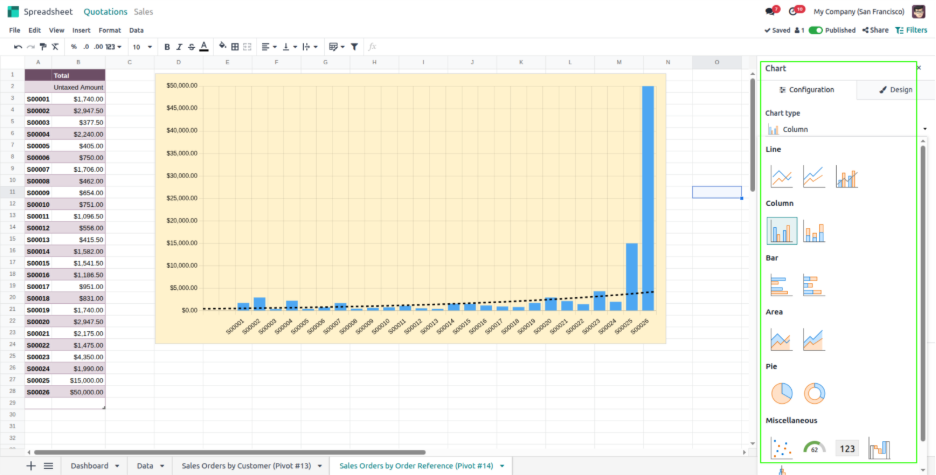Open the messages chat icon in the header
This screenshot has width=936, height=475.
[x=771, y=11]
